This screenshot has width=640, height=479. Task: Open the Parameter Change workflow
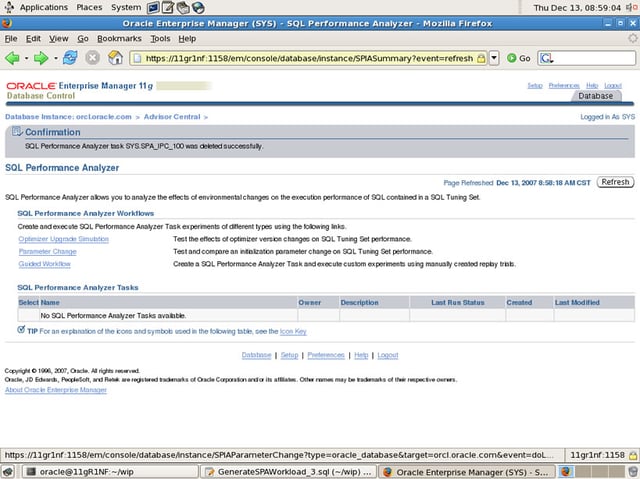[48, 252]
